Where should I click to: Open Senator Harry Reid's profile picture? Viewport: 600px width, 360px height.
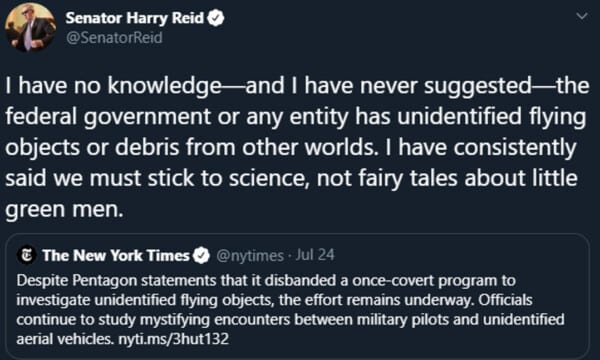(30, 27)
